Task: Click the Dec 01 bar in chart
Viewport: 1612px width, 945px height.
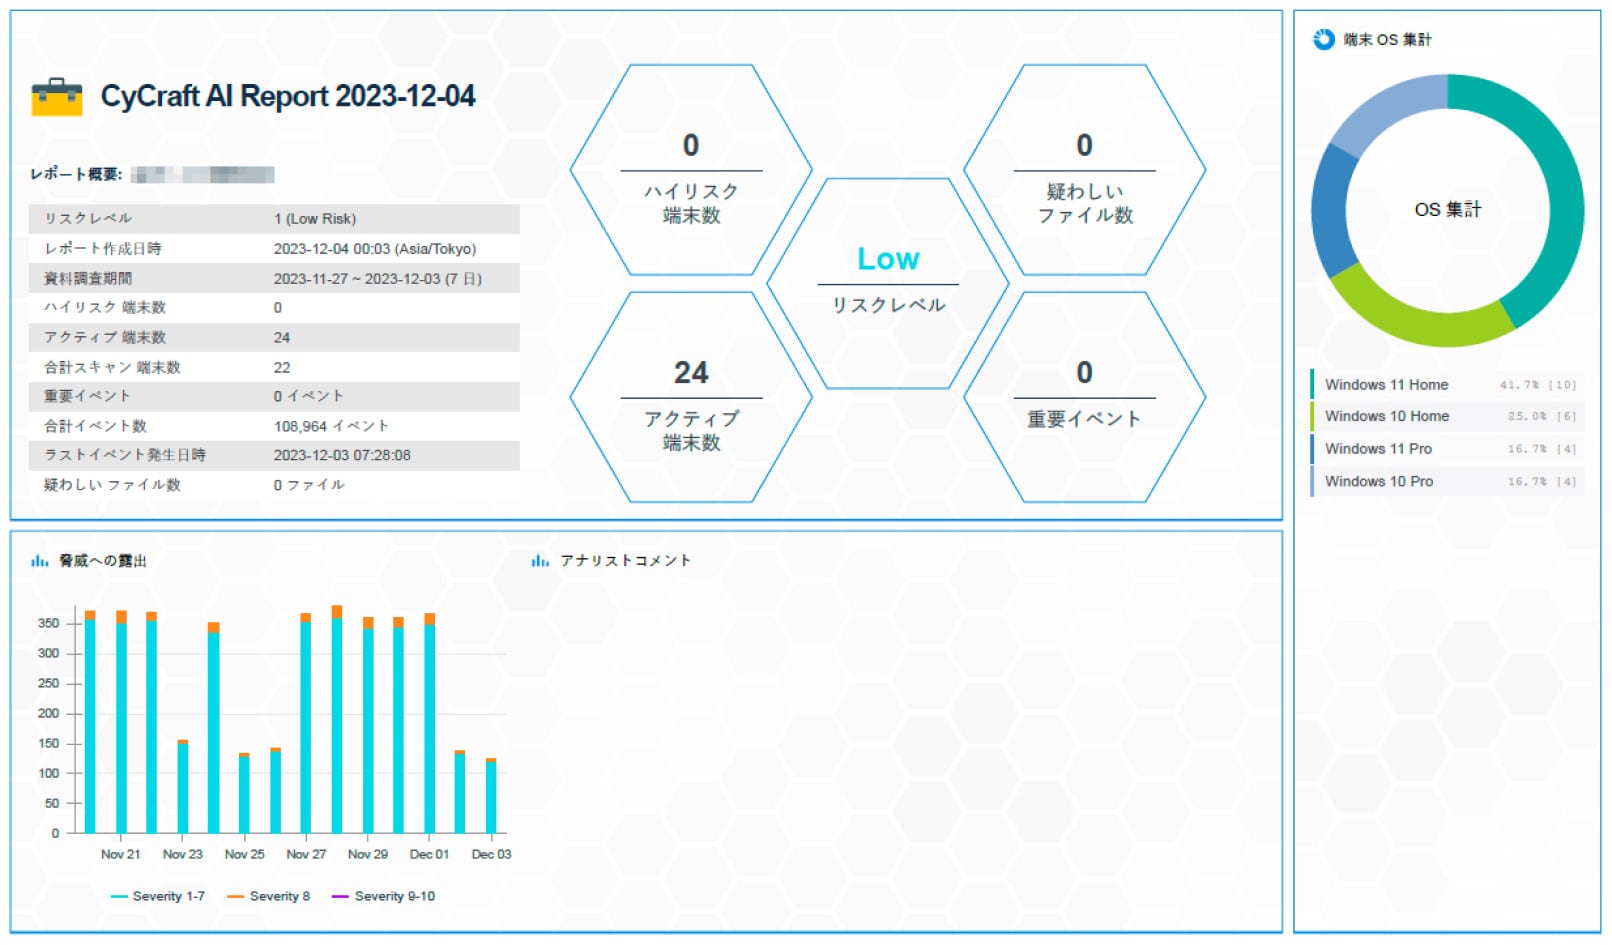Action: click(430, 723)
